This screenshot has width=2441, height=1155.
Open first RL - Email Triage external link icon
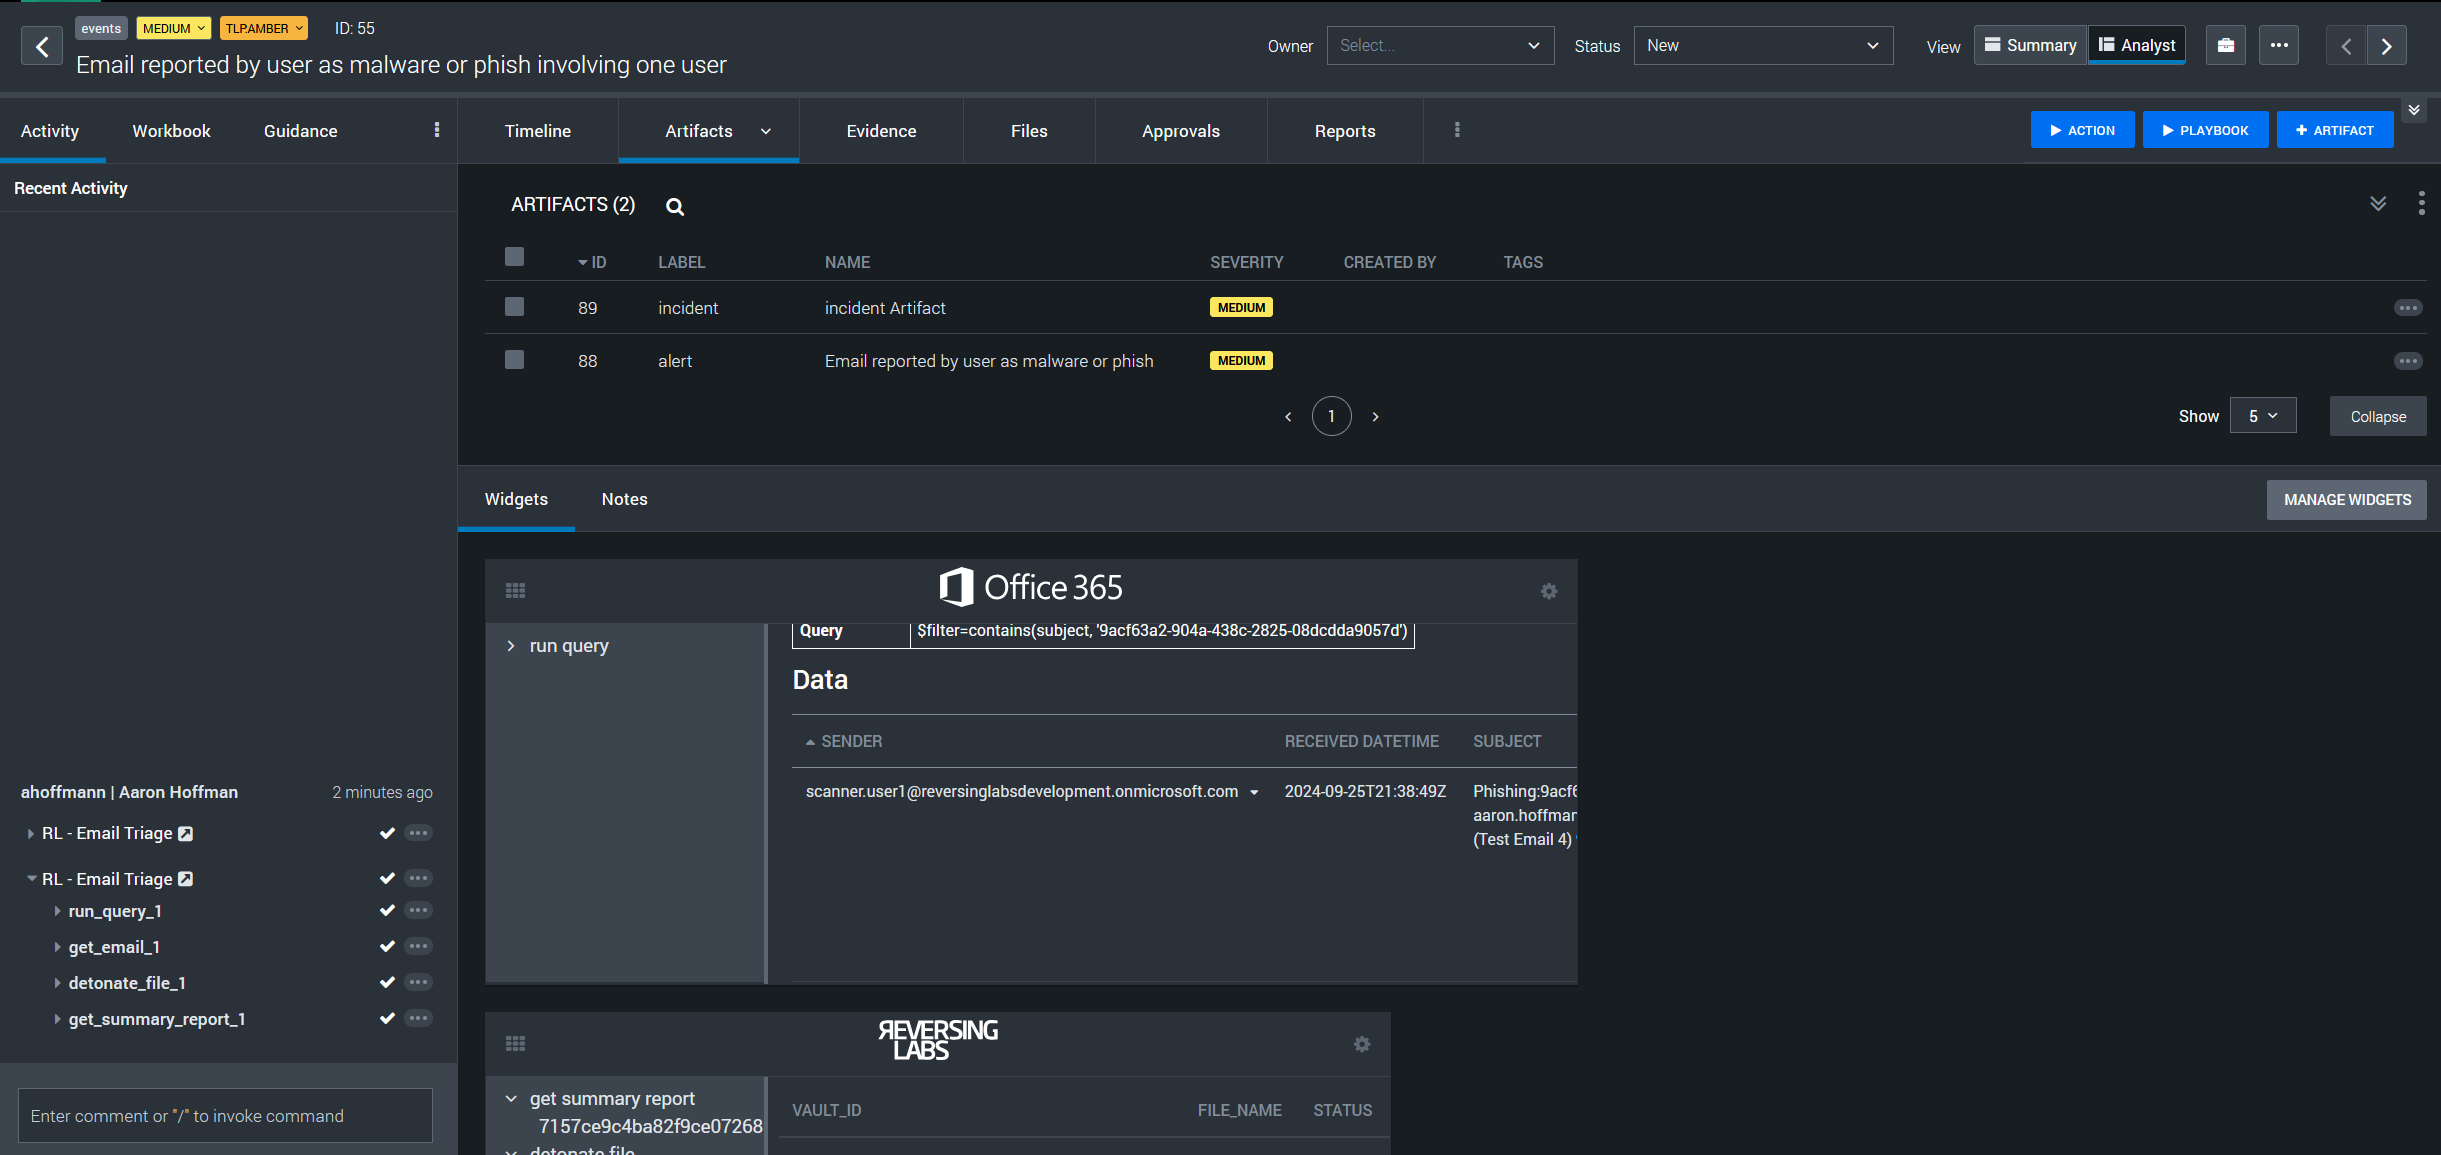click(x=185, y=834)
